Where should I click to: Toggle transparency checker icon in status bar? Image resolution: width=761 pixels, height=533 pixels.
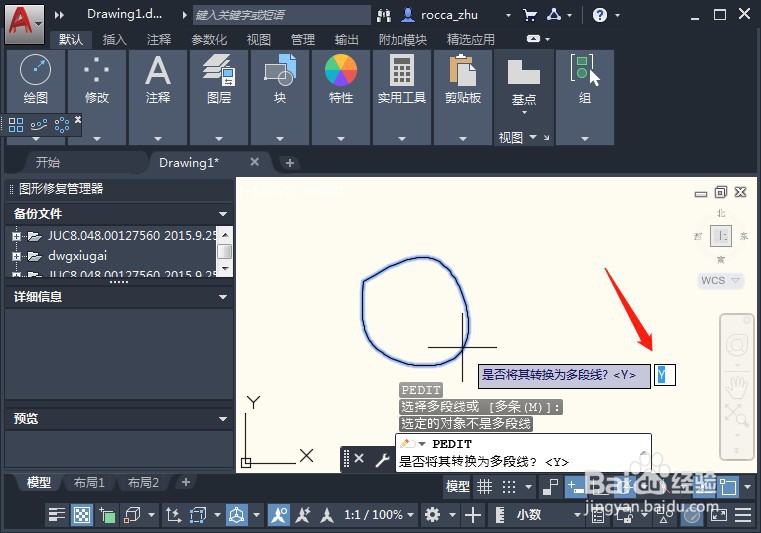click(x=82, y=515)
